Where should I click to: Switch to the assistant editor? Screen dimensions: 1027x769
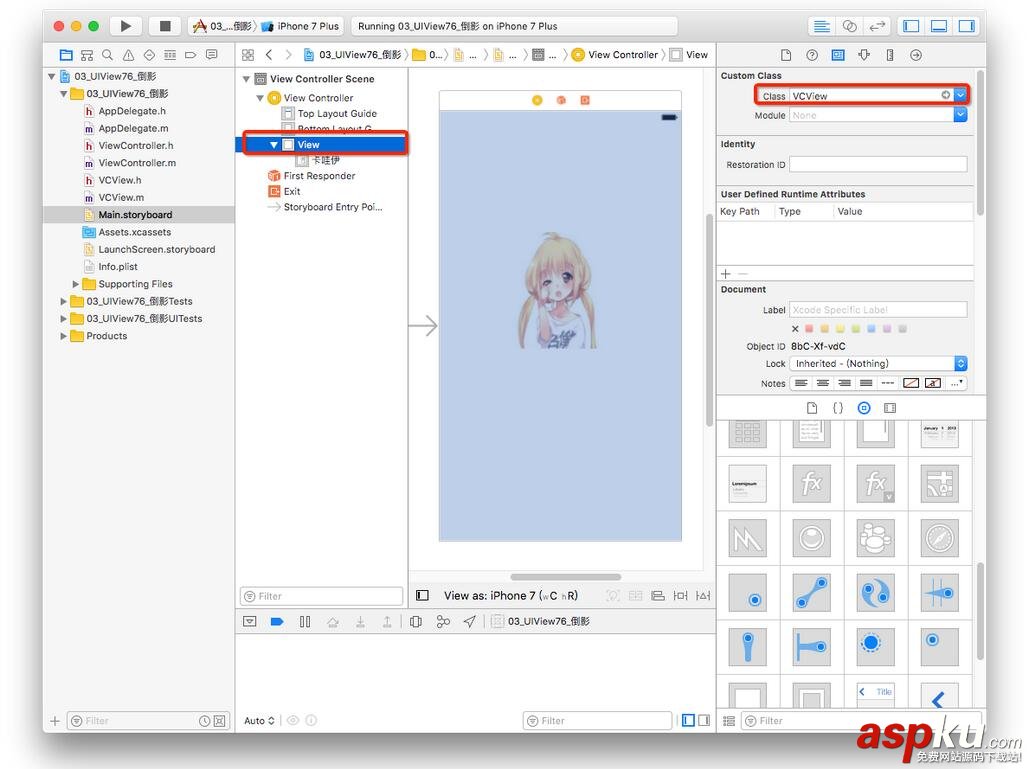point(850,26)
